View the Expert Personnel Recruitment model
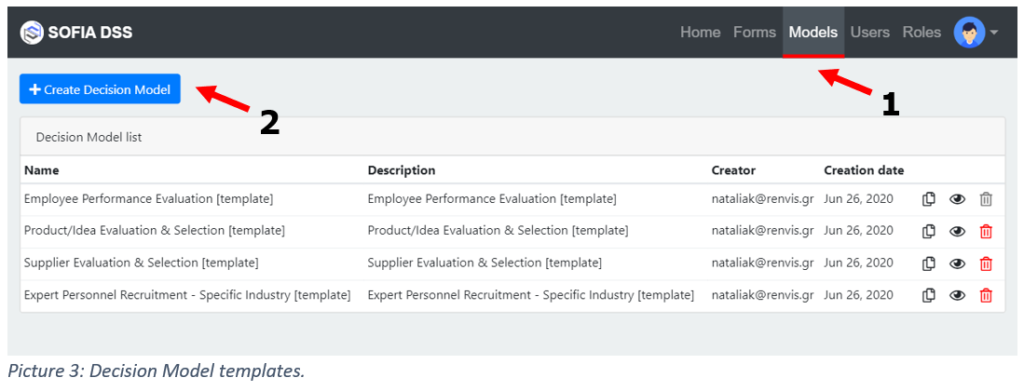The width and height of the screenshot is (1024, 391). click(x=957, y=296)
